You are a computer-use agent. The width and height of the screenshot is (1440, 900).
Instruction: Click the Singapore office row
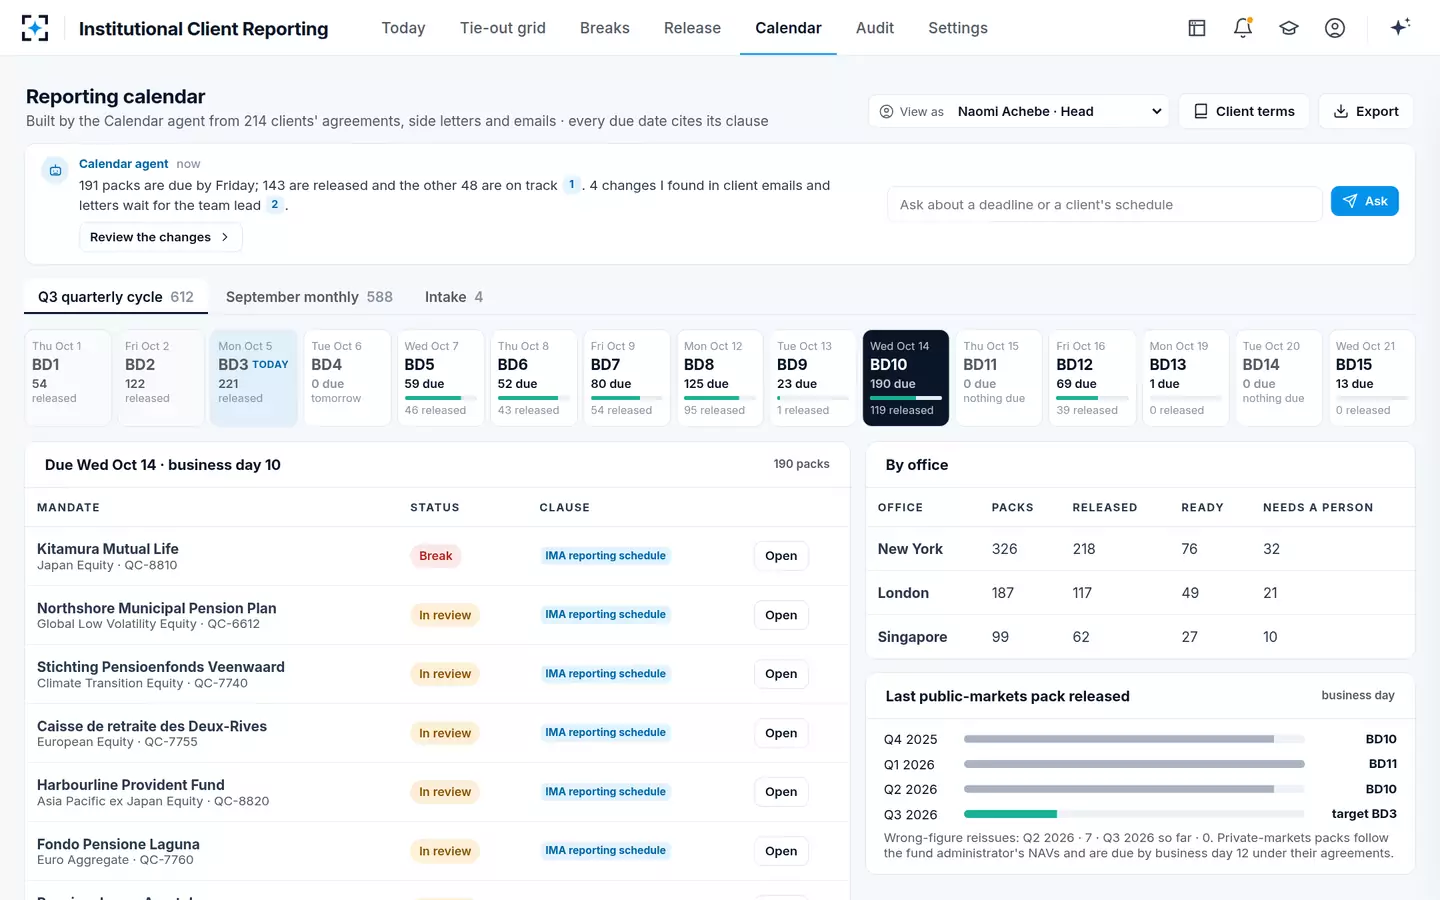coord(1140,637)
